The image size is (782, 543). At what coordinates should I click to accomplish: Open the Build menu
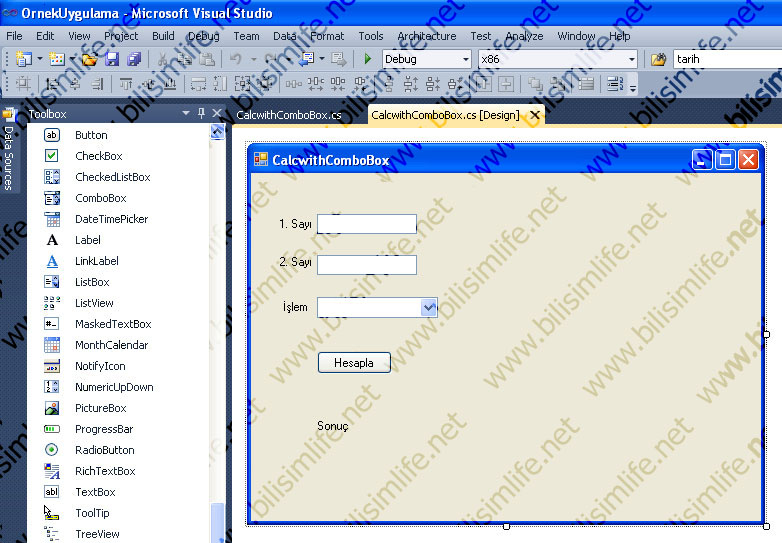pos(163,36)
